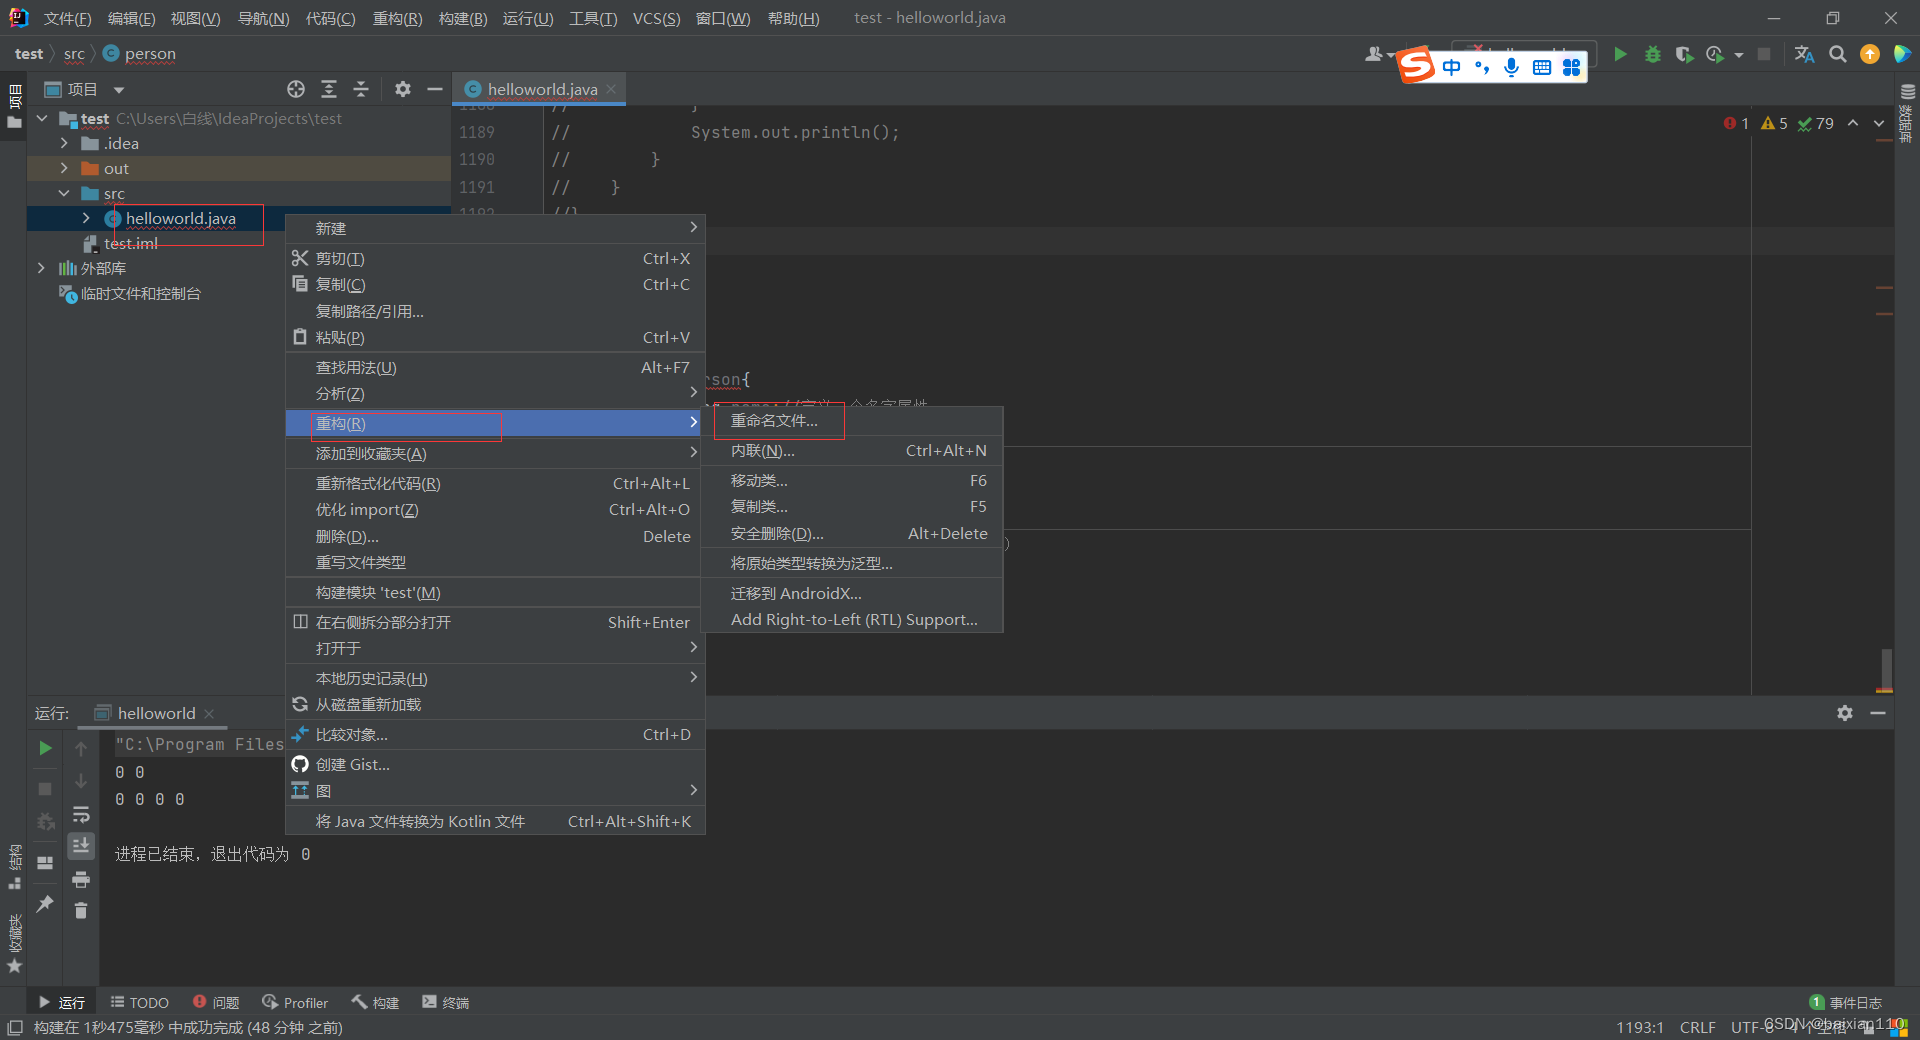Click the user account icon in toolbar

(1375, 54)
